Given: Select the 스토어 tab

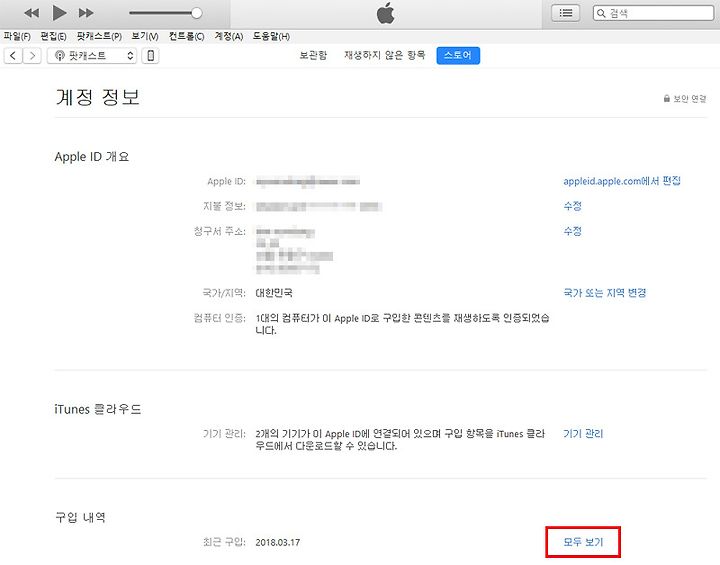Looking at the screenshot, I should pyautogui.click(x=458, y=56).
